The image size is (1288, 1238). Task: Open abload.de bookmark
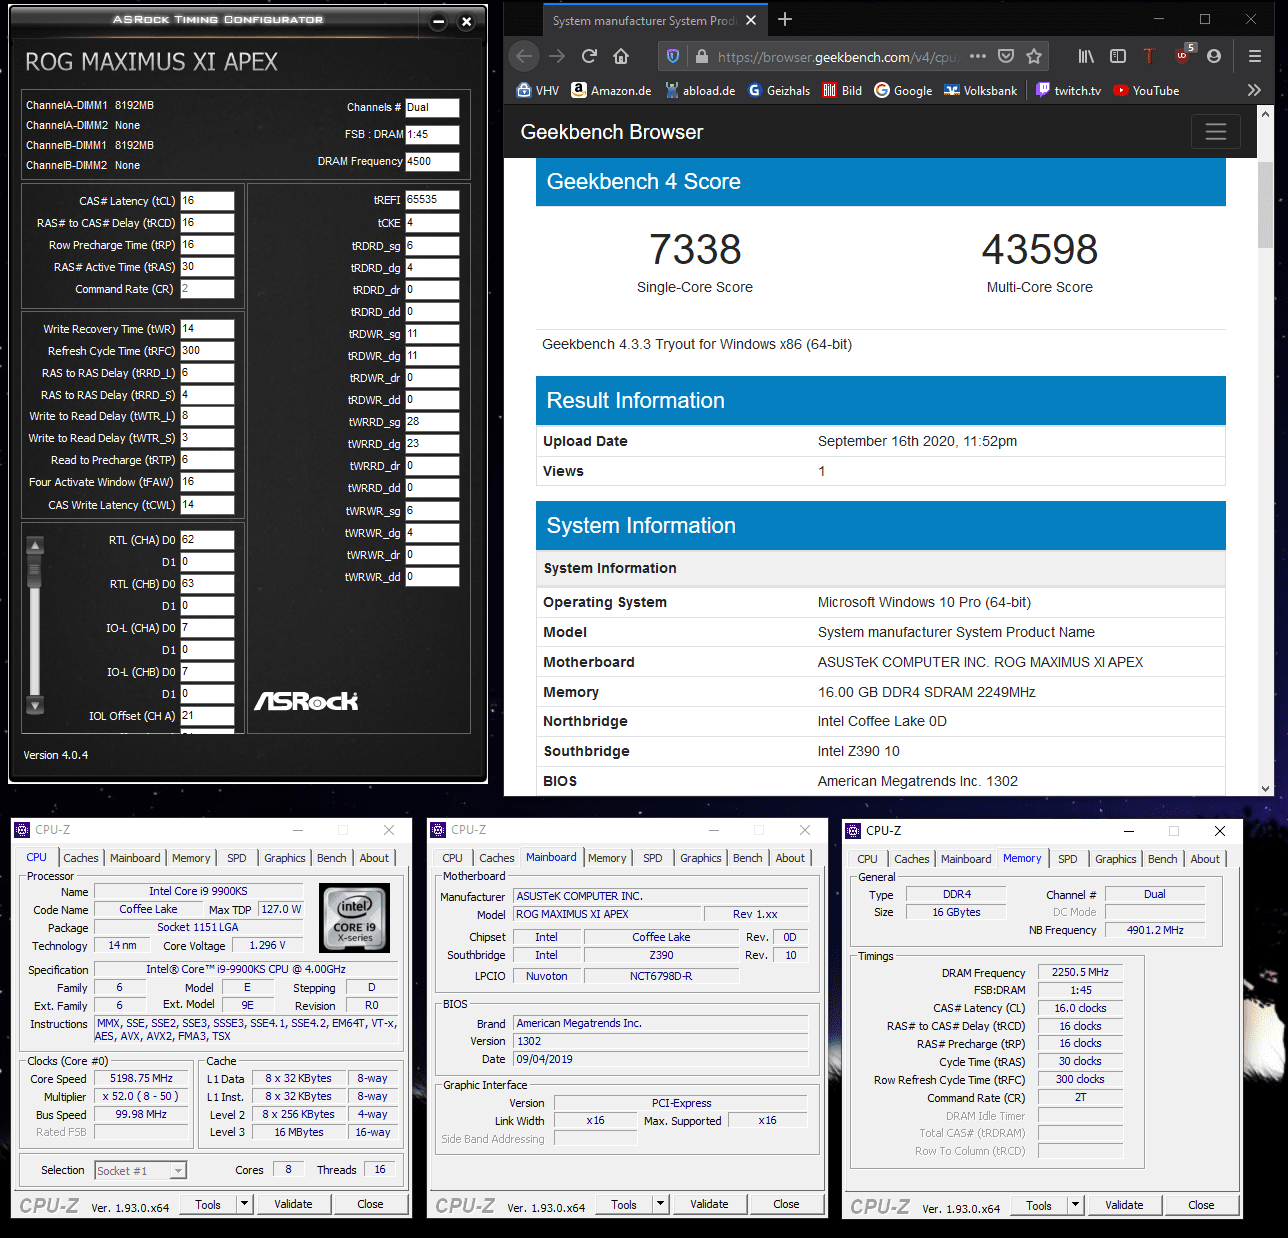tap(700, 90)
